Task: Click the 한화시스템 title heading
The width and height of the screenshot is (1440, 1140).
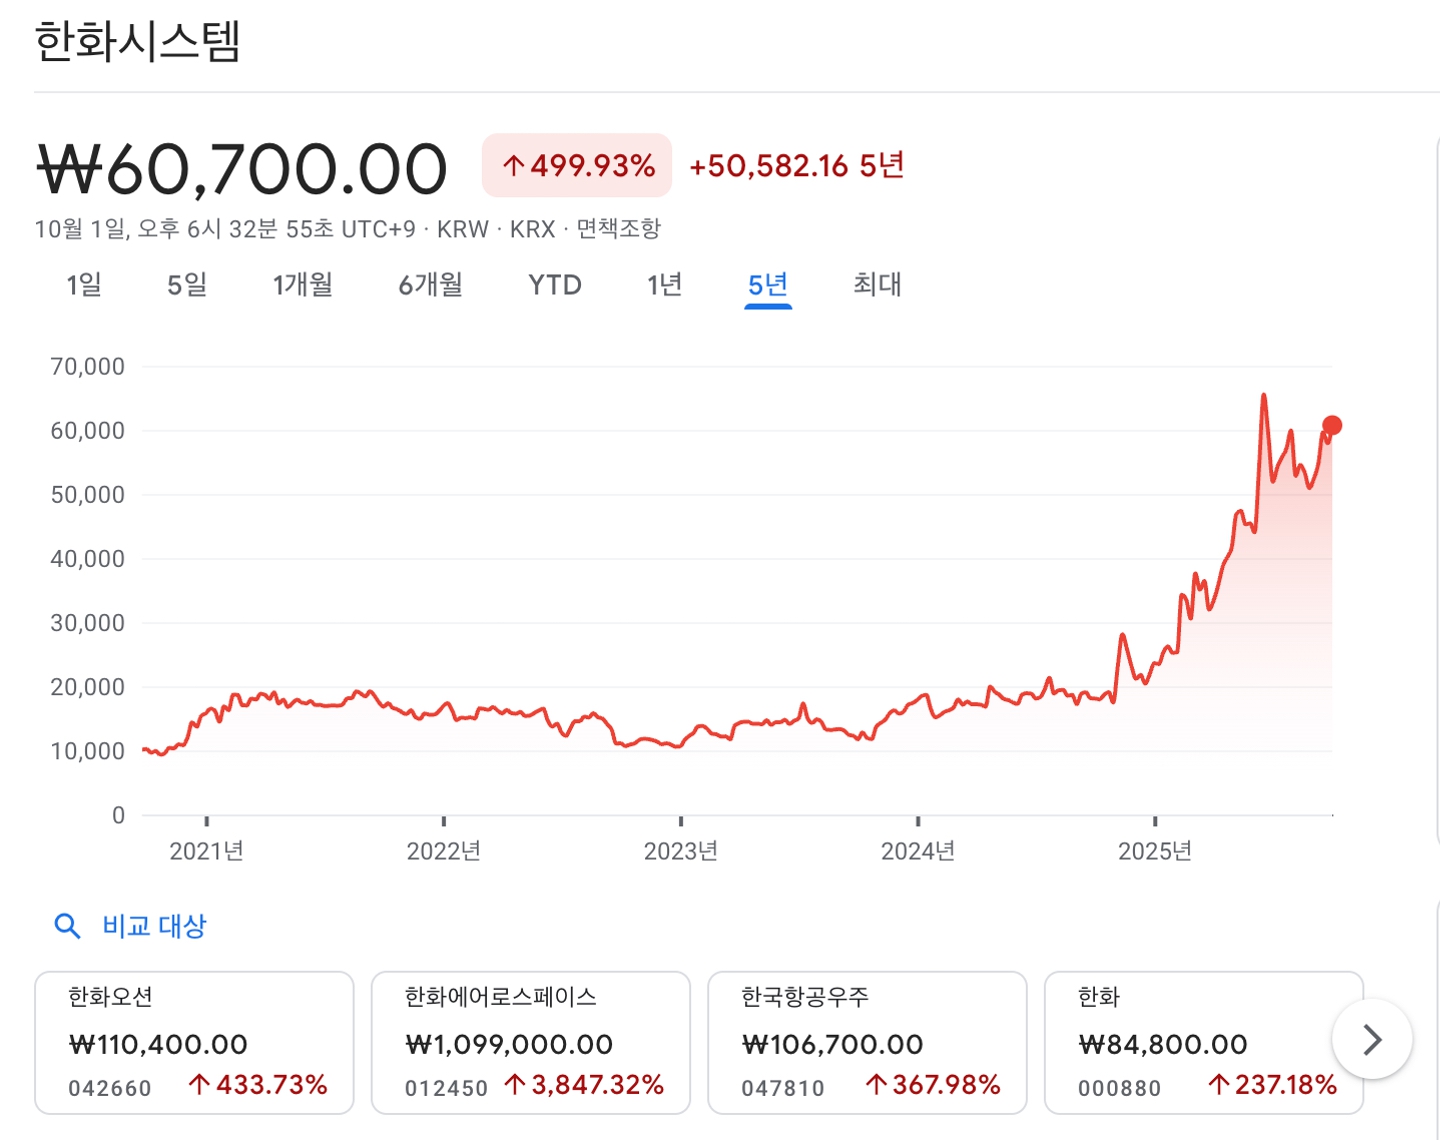Action: [138, 42]
